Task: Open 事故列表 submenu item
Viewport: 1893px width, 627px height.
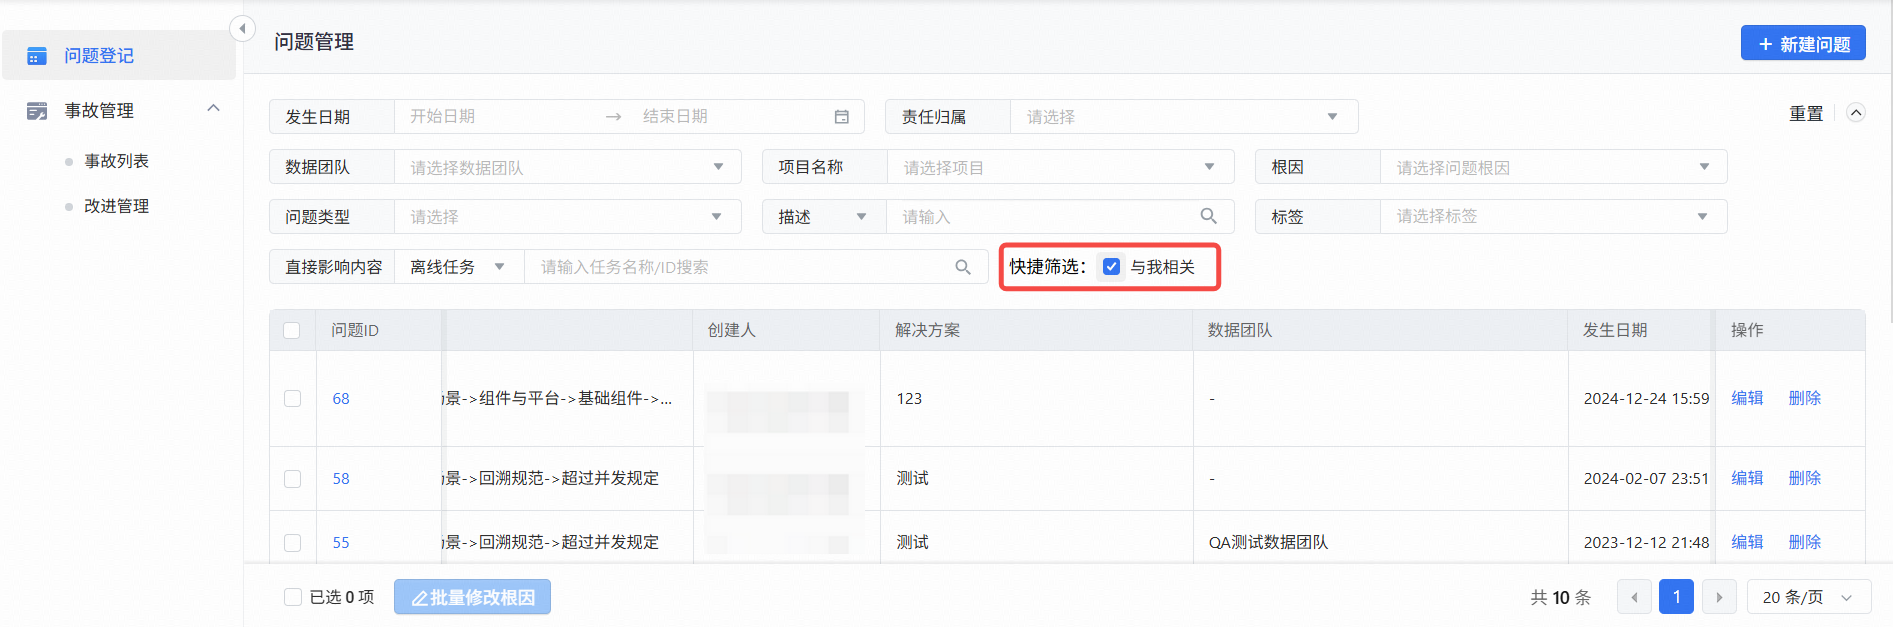Action: coord(116,161)
